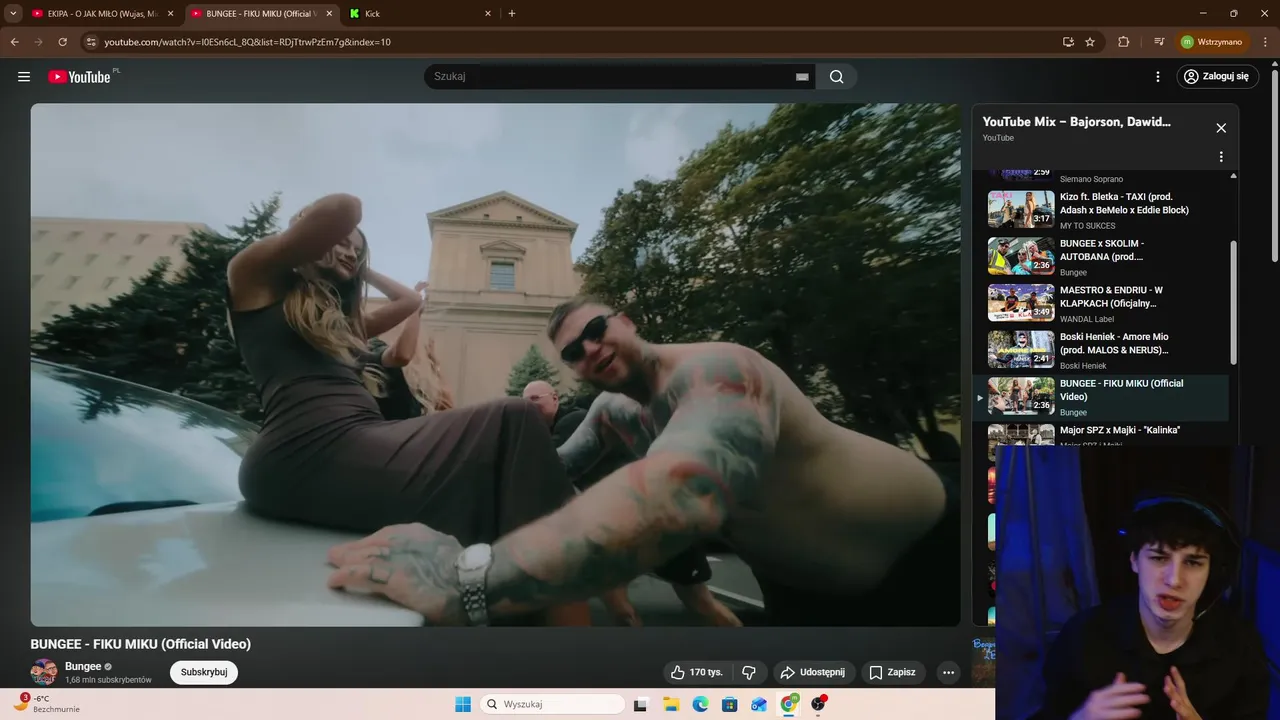The width and height of the screenshot is (1280, 720).
Task: Close the YouTube Mix playlist panel
Action: (1221, 128)
